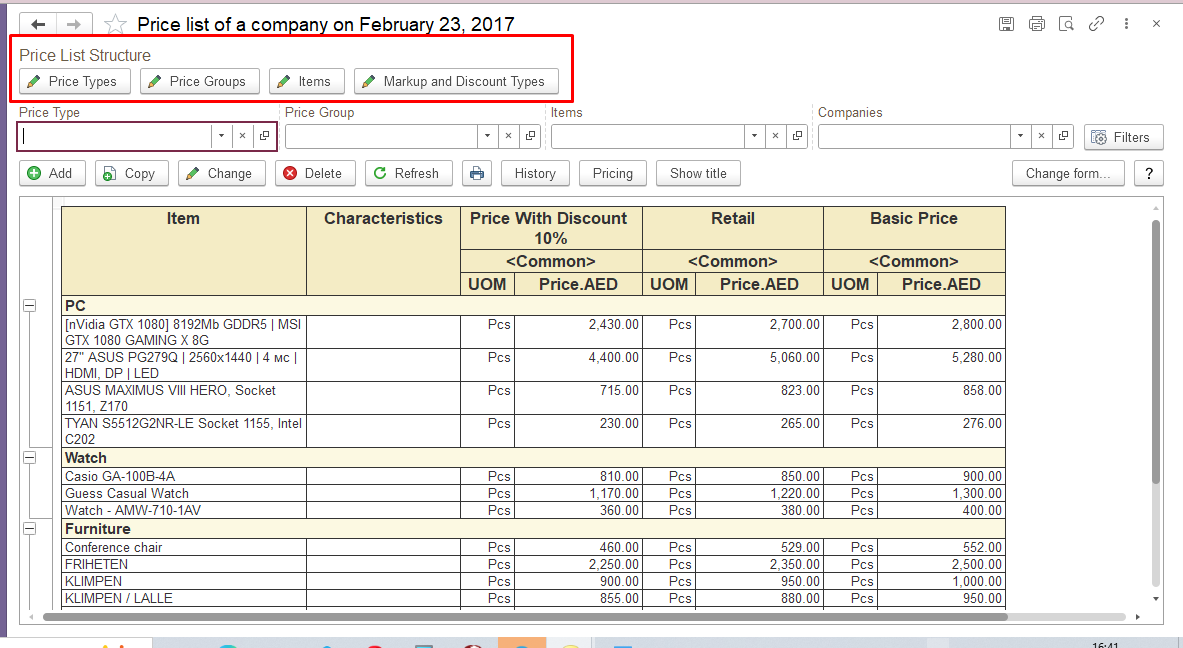Open the Filters settings
Screen dimensions: 1183x648
tap(1123, 137)
